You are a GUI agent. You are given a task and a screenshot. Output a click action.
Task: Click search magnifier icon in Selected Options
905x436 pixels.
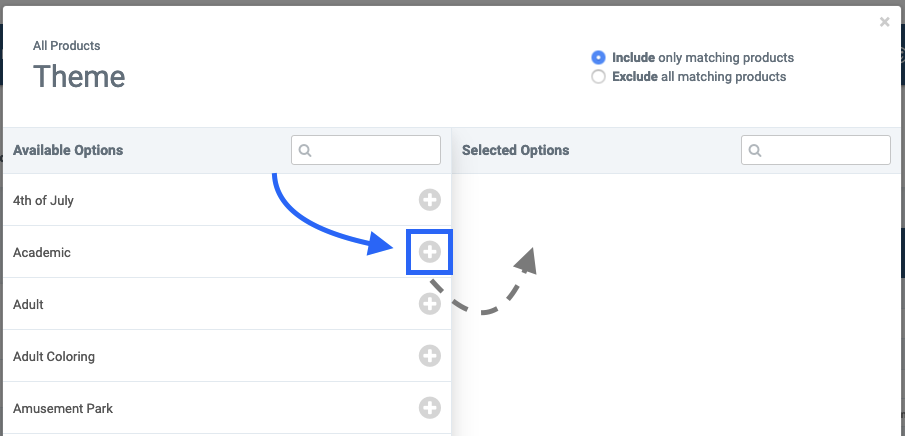click(x=755, y=151)
